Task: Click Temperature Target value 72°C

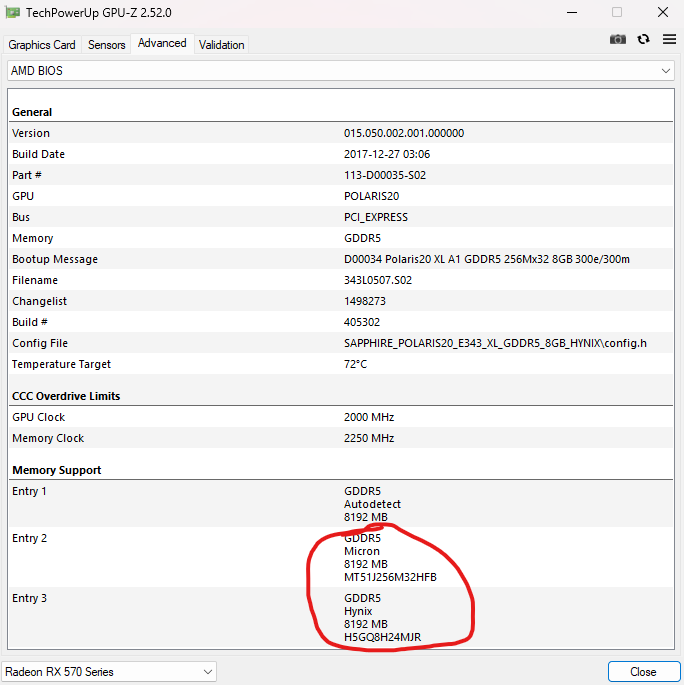Action: [355, 364]
